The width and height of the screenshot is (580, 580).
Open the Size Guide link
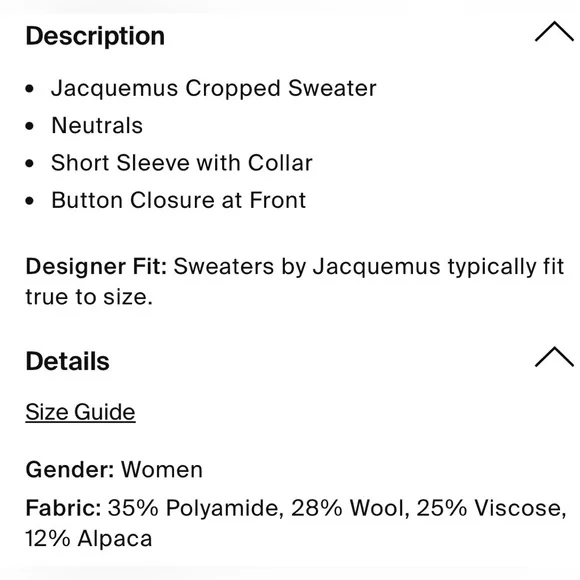tap(80, 412)
